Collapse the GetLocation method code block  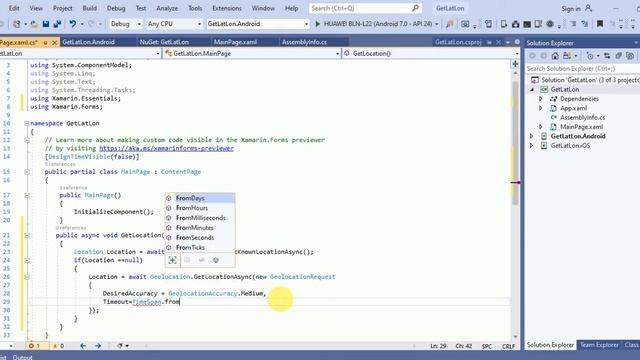point(27,235)
